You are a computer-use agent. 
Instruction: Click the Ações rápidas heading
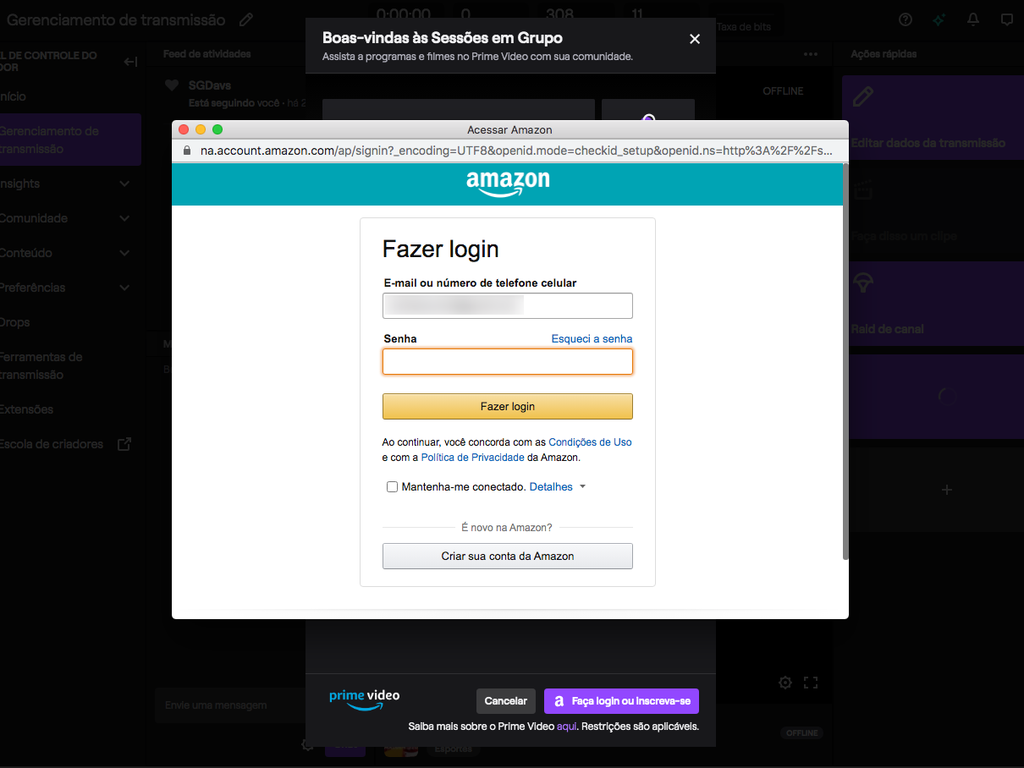pyautogui.click(x=884, y=54)
